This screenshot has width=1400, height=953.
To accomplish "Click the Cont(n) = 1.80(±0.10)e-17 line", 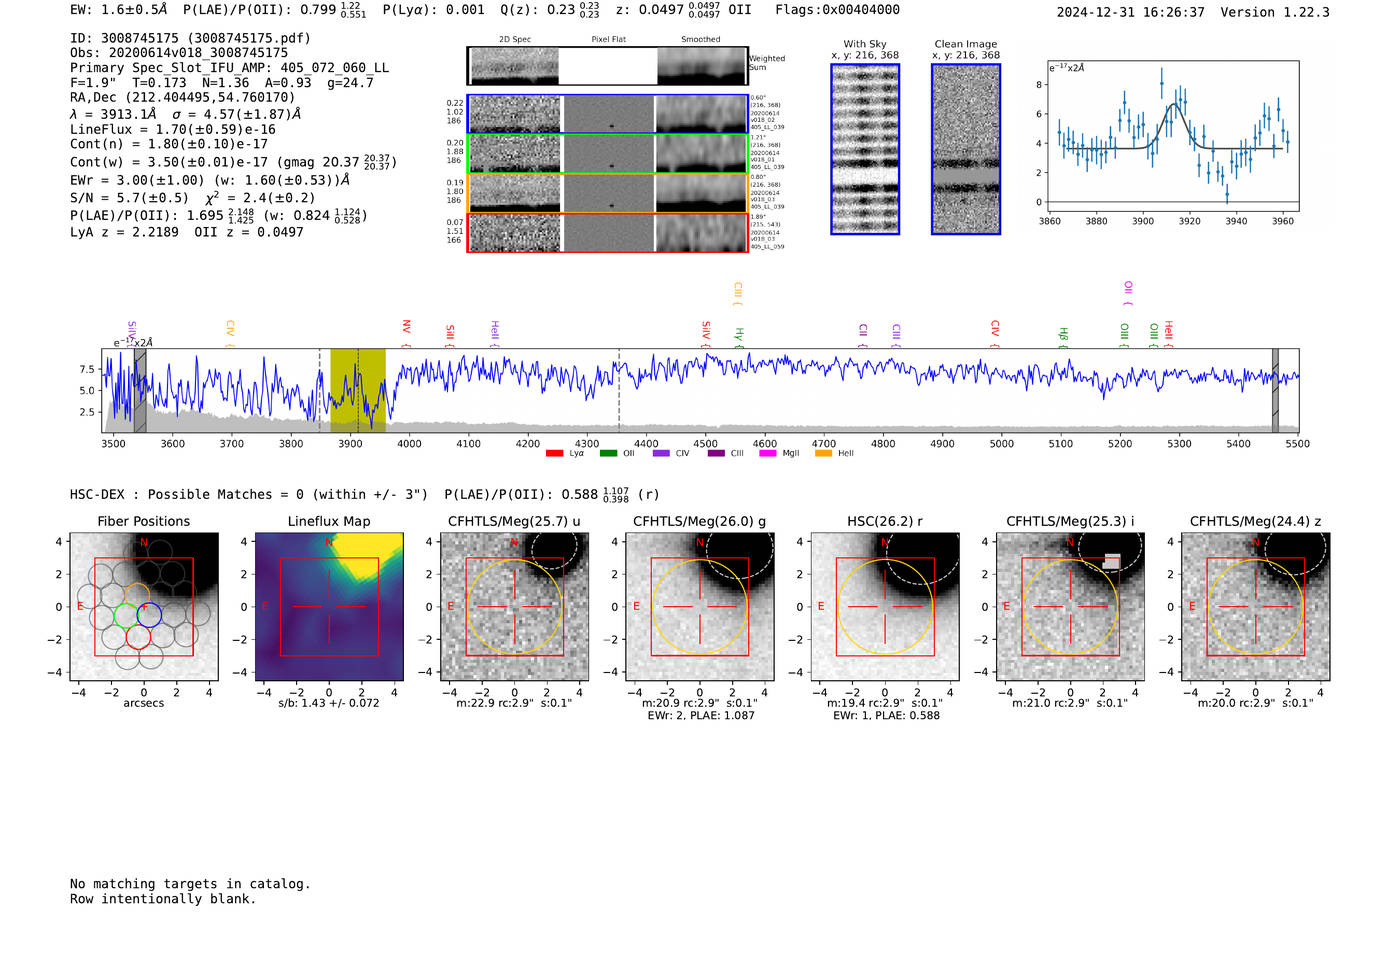I will (x=169, y=144).
